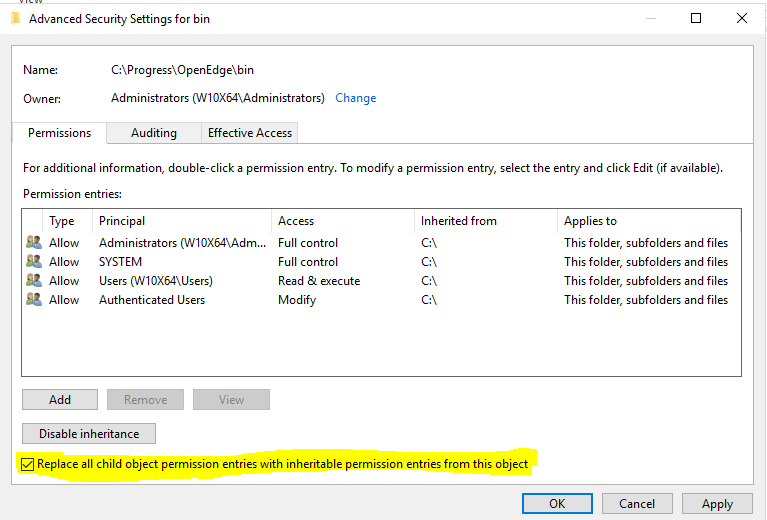Click the folder icon in the title bar
The image size is (767, 520).
pyautogui.click(x=16, y=19)
